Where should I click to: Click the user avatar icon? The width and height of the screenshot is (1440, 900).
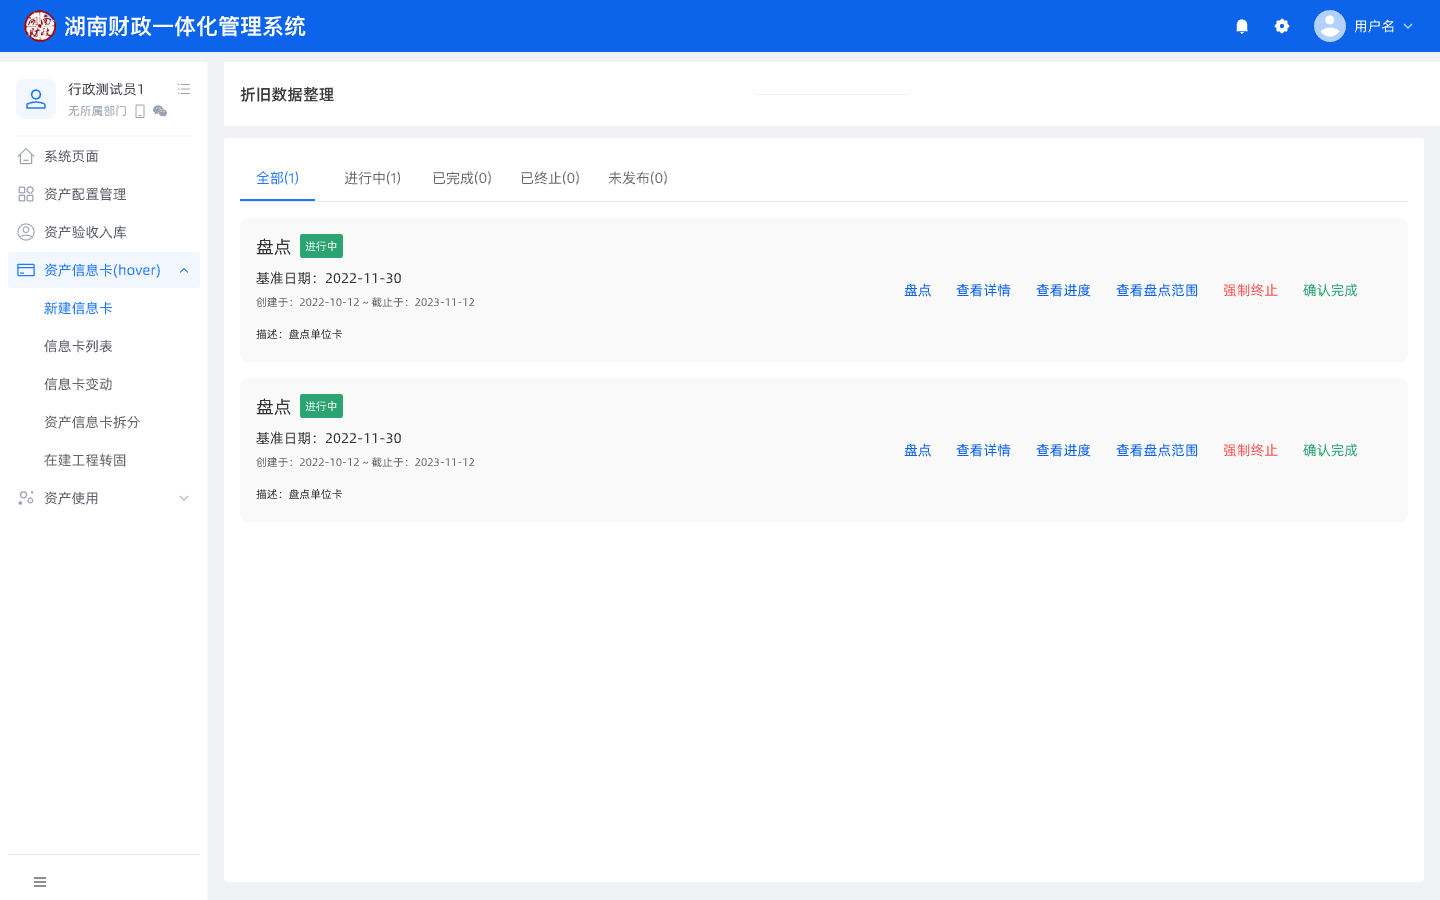point(1329,26)
